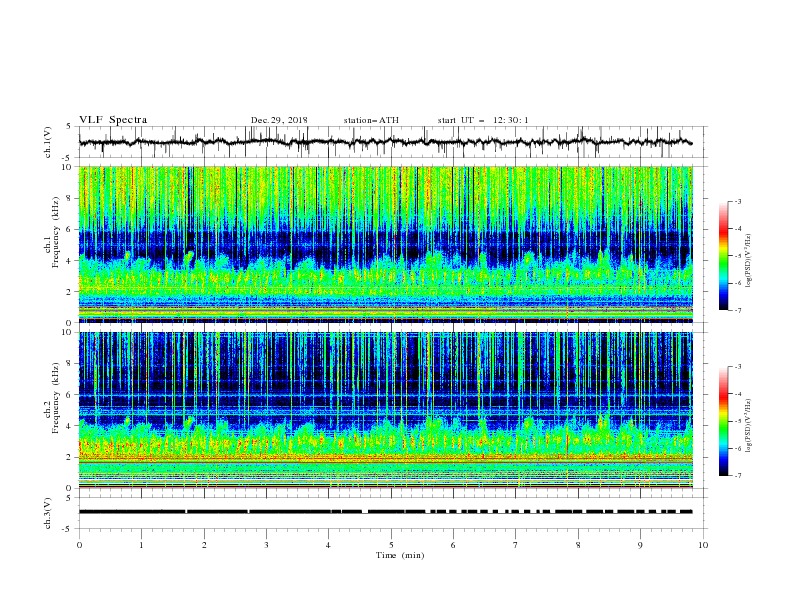Image resolution: width=792 pixels, height=612 pixels.
Task: Select the date "Dec. 29, 2018"
Action: [279, 120]
